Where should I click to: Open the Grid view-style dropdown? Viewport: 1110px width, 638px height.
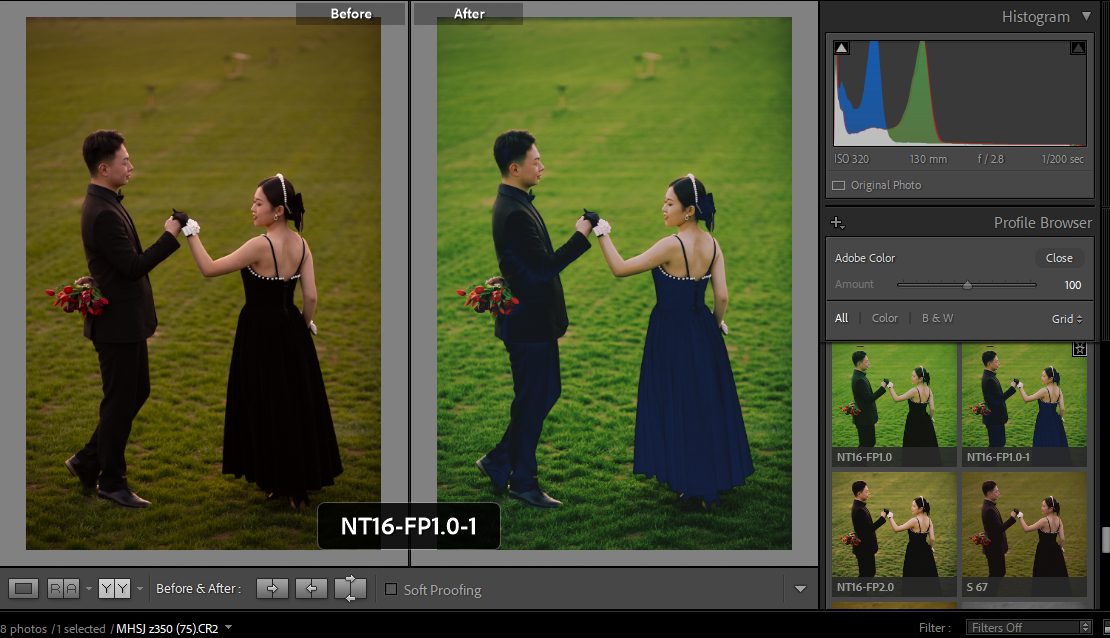1066,319
